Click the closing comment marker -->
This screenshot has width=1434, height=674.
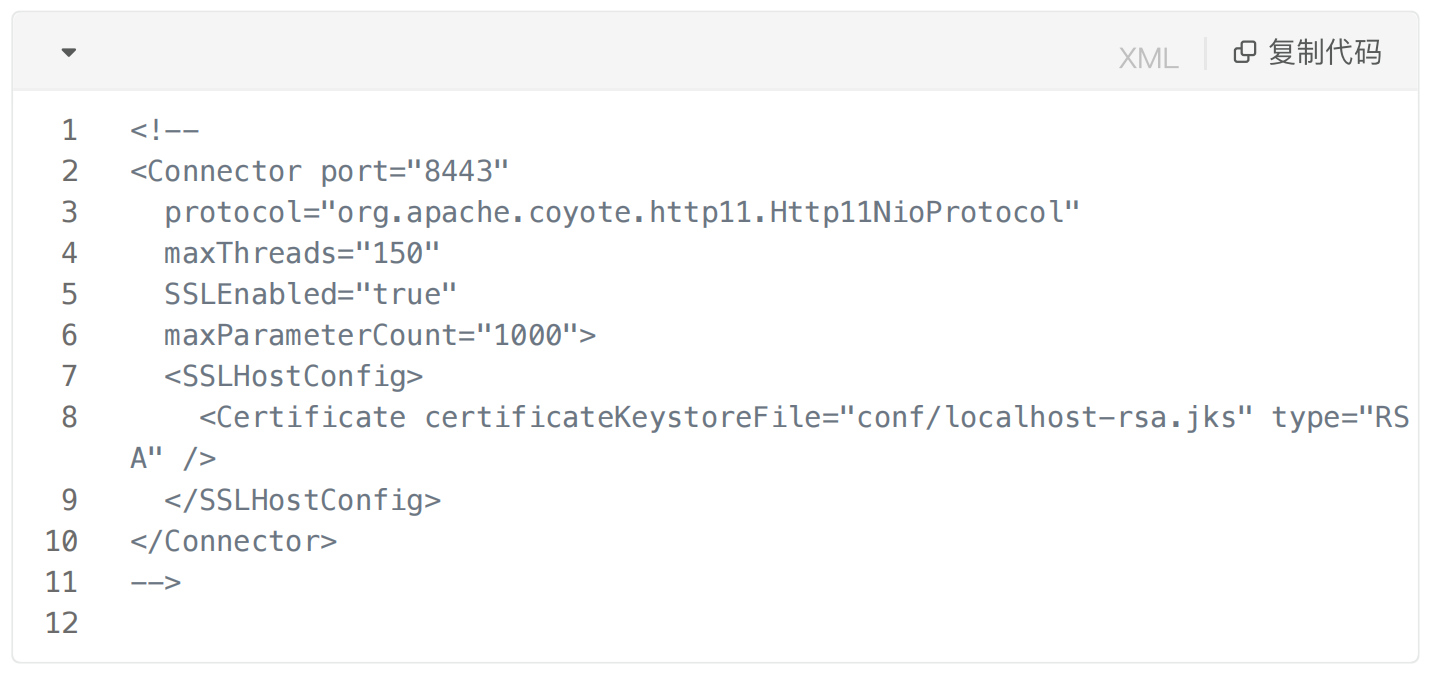pos(156,582)
